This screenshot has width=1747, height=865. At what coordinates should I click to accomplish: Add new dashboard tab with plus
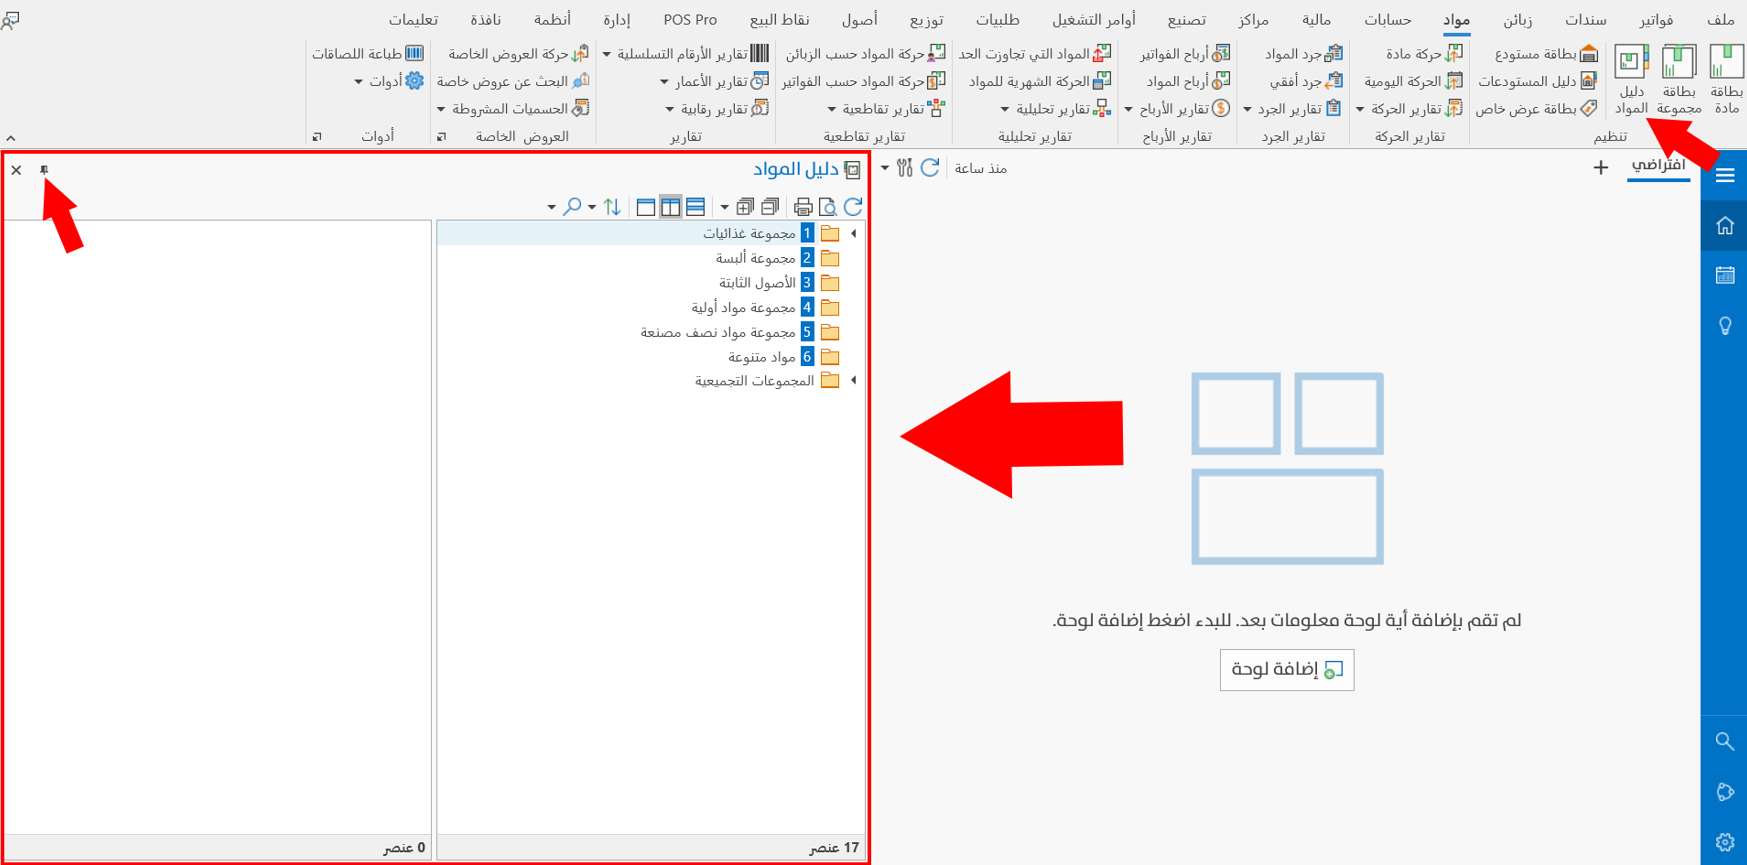click(1601, 168)
